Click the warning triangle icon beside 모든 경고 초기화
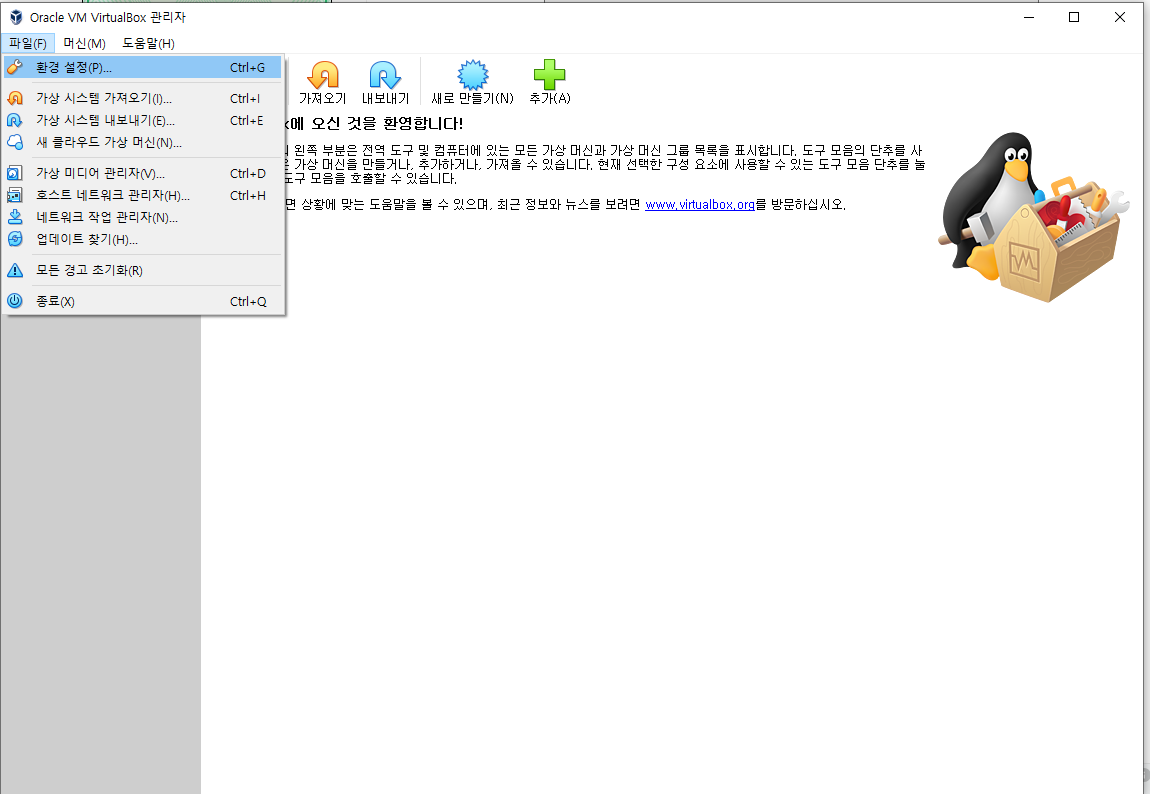This screenshot has width=1150, height=794. (x=15, y=270)
